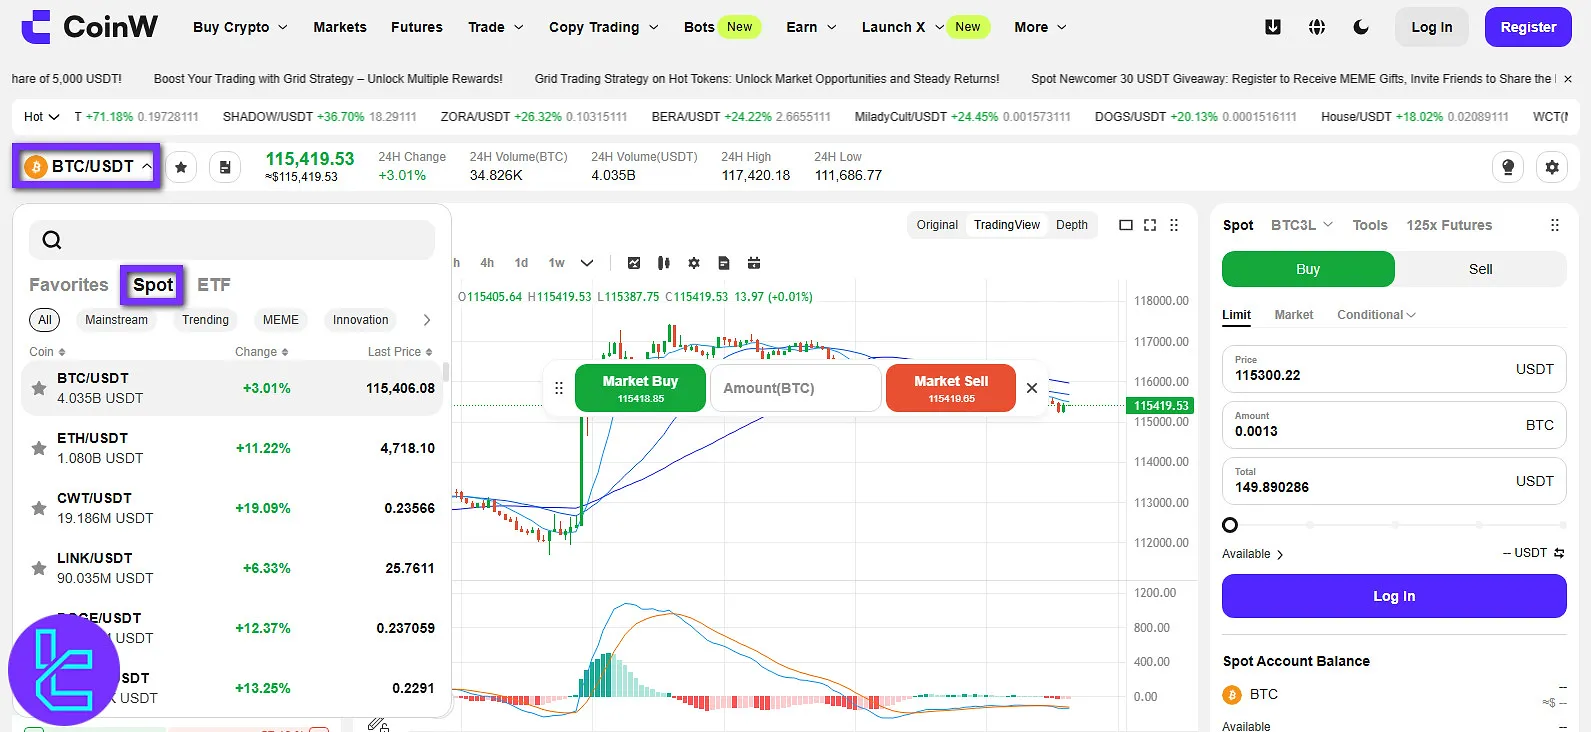Sort coin list by Coin column
The width and height of the screenshot is (1591, 732).
click(47, 352)
